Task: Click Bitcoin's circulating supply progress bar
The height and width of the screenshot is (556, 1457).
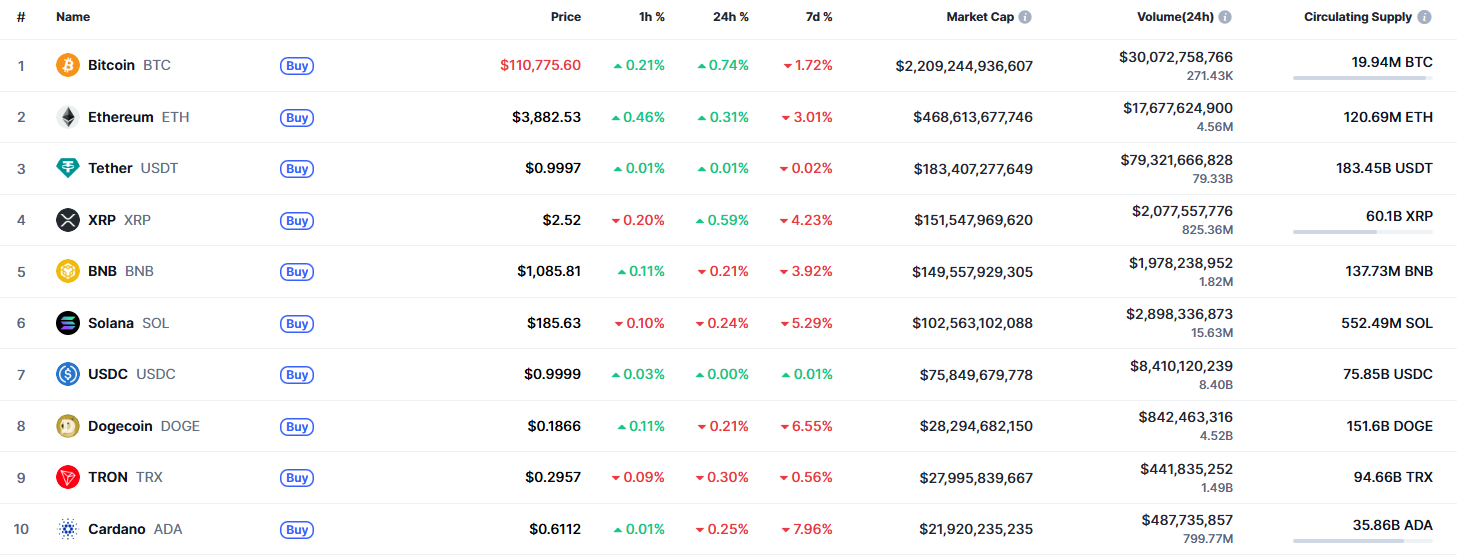Action: pos(1362,78)
